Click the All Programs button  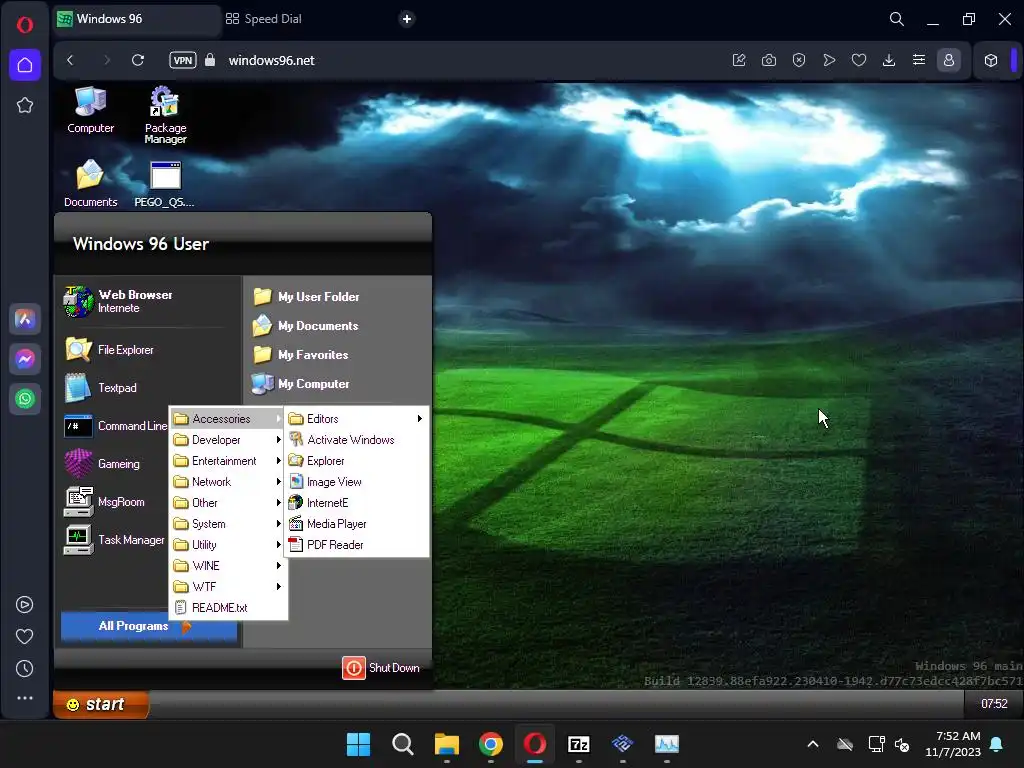pyautogui.click(x=148, y=626)
